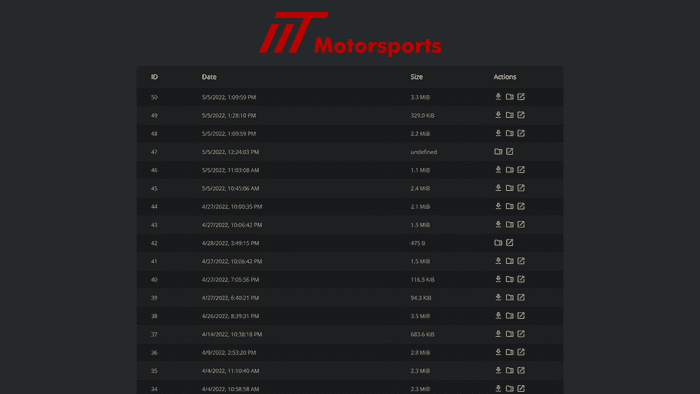Click the edit icon in row 36
Screen dimensions: 700x394
tap(521, 353)
